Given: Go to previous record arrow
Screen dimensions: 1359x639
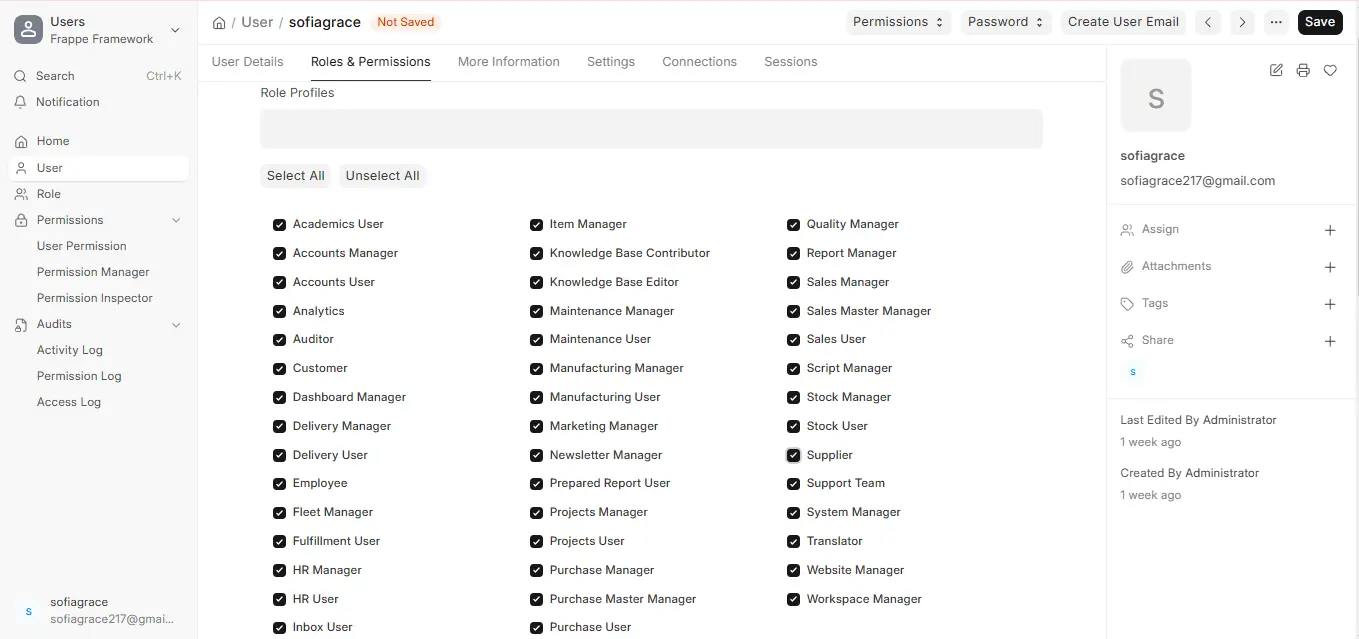Looking at the screenshot, I should coord(1209,22).
